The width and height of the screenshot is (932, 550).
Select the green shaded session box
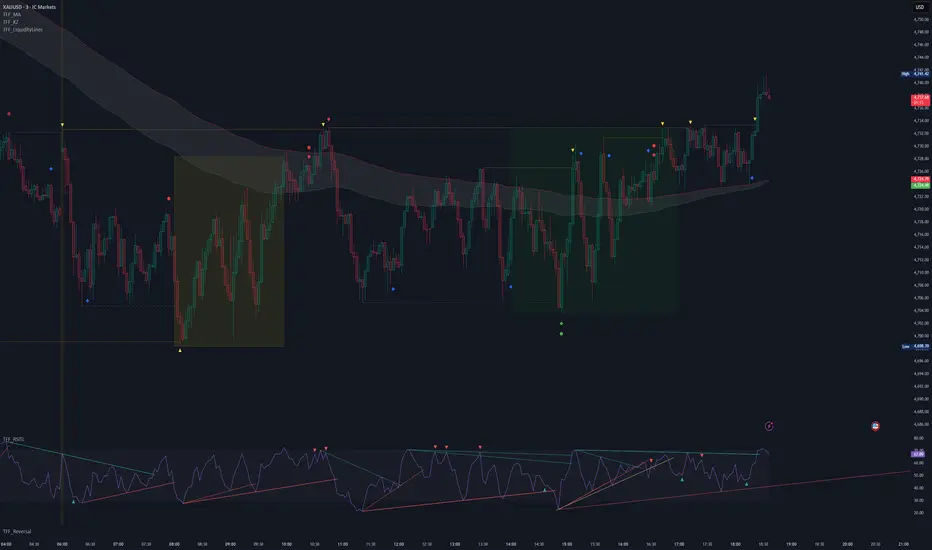[595, 219]
